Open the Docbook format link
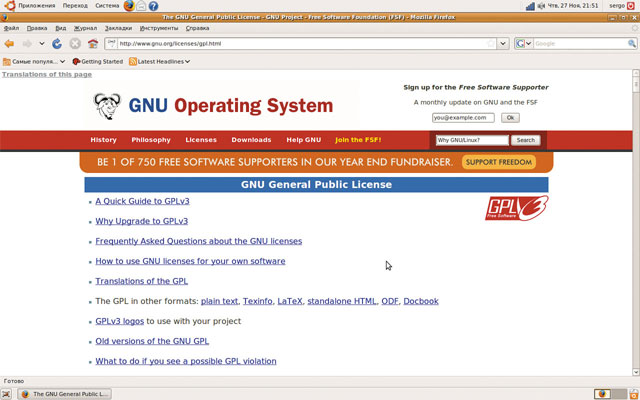This screenshot has width=640, height=400. pos(421,301)
